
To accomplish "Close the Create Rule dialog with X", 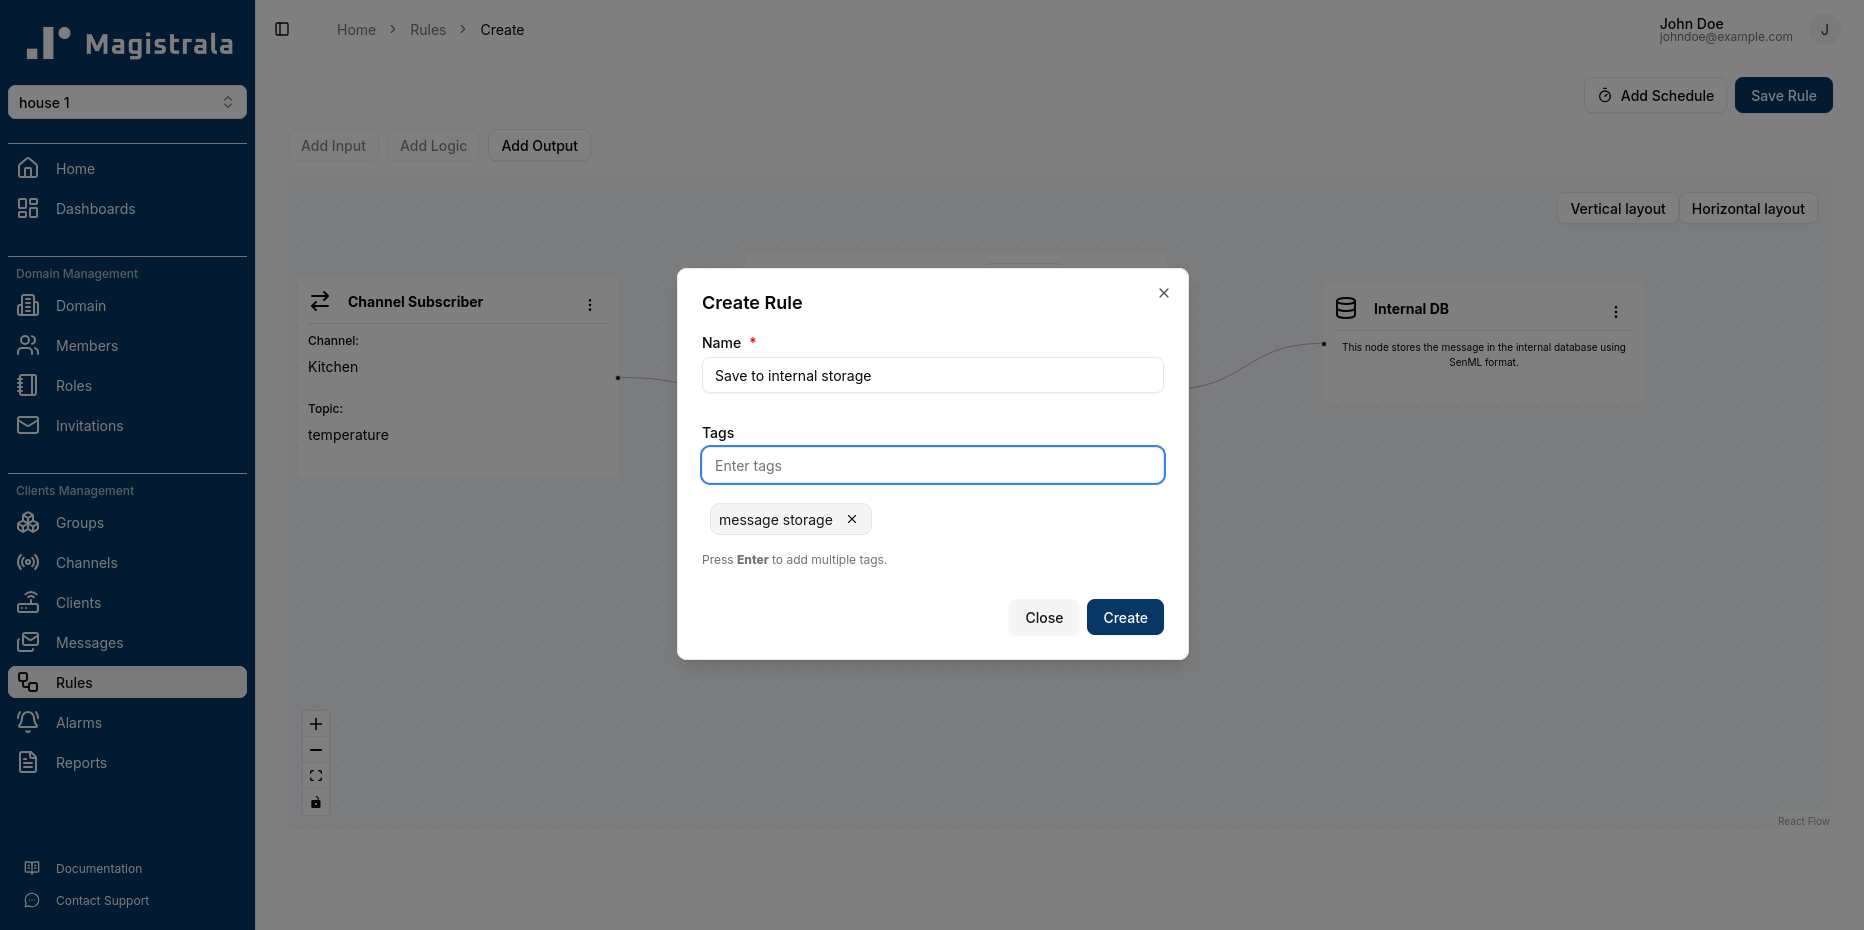I will click(x=1164, y=293).
